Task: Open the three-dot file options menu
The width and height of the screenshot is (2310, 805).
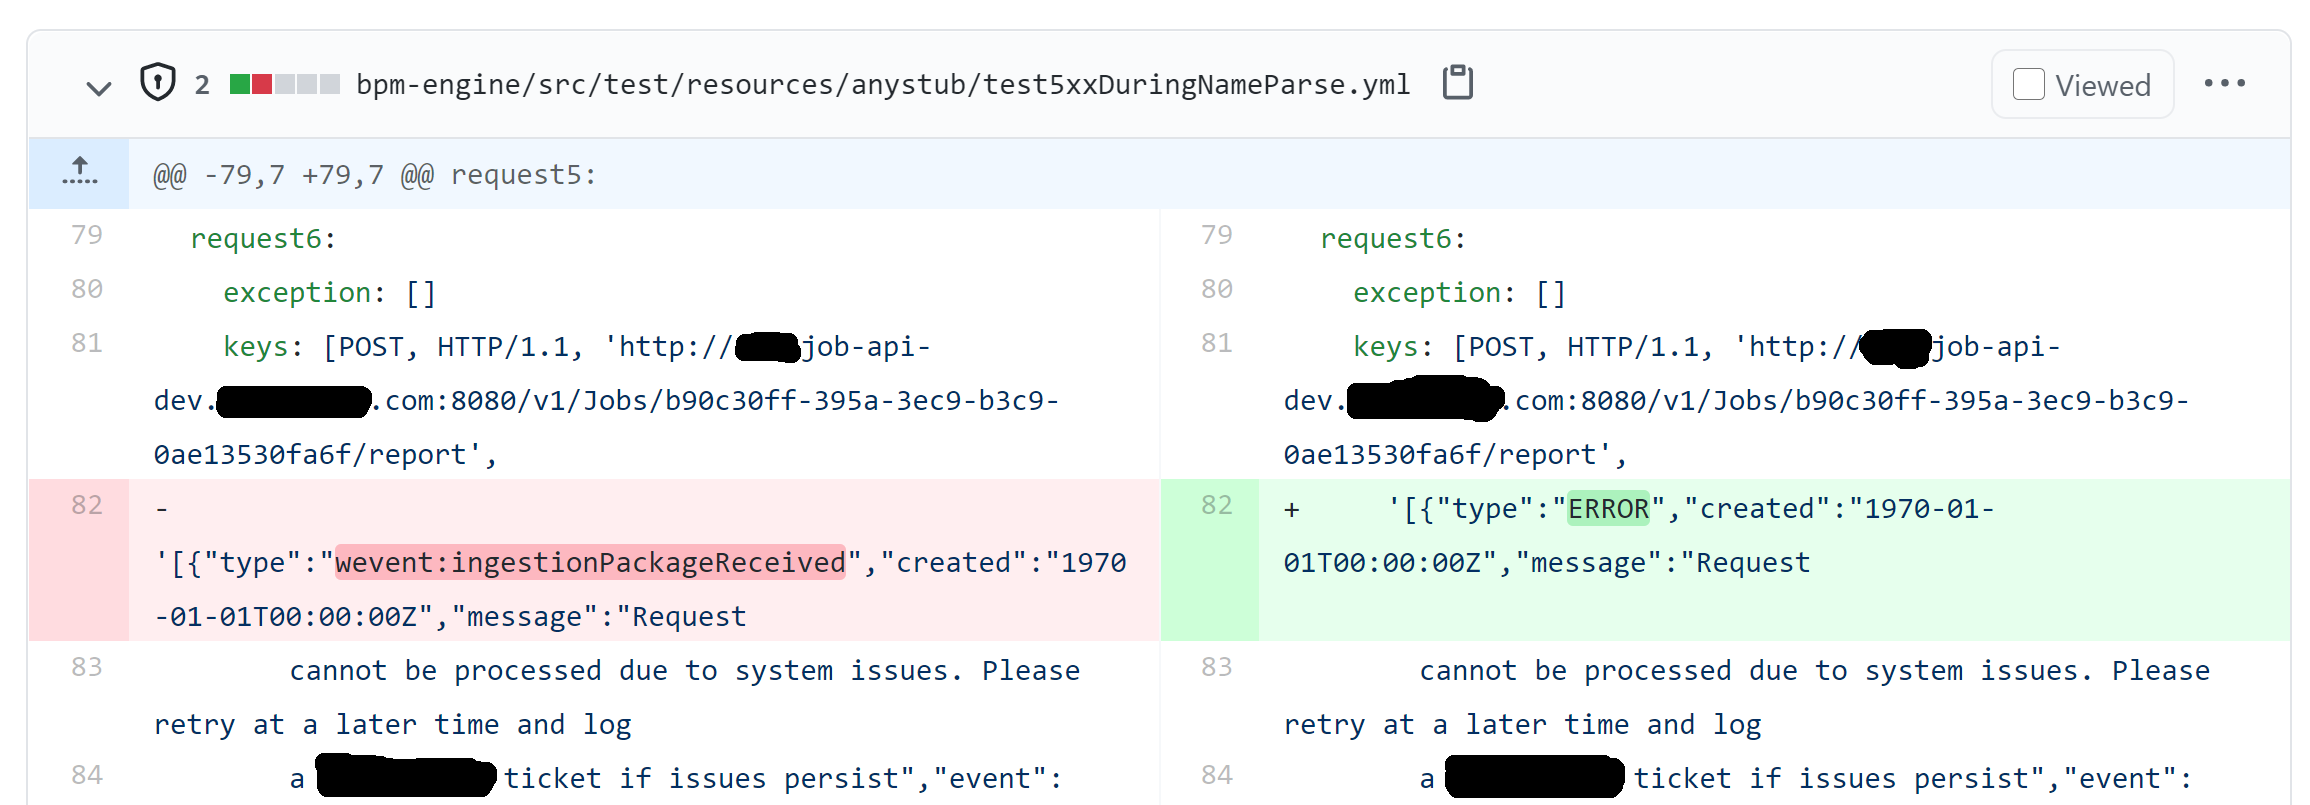Action: tap(2224, 84)
